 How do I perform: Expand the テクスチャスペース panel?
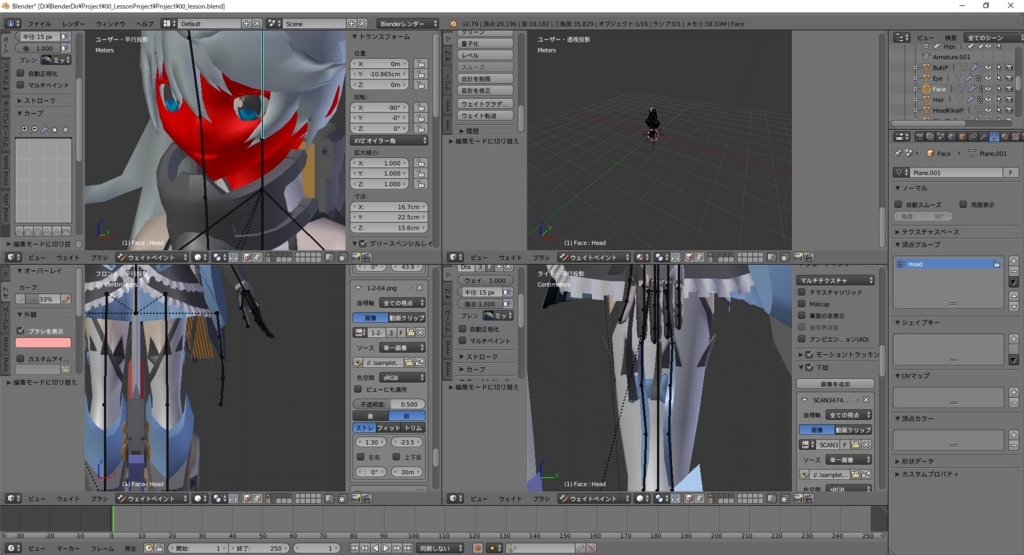tap(926, 232)
